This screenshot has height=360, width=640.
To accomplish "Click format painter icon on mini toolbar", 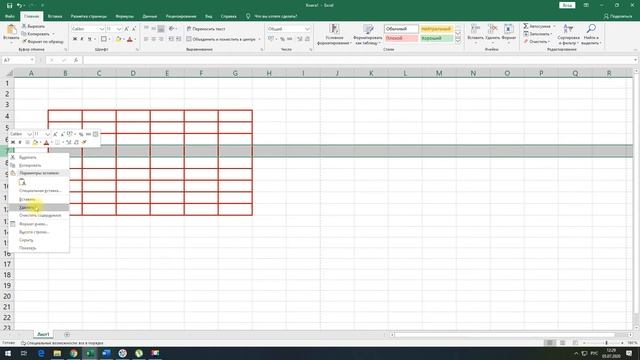I will [84, 142].
